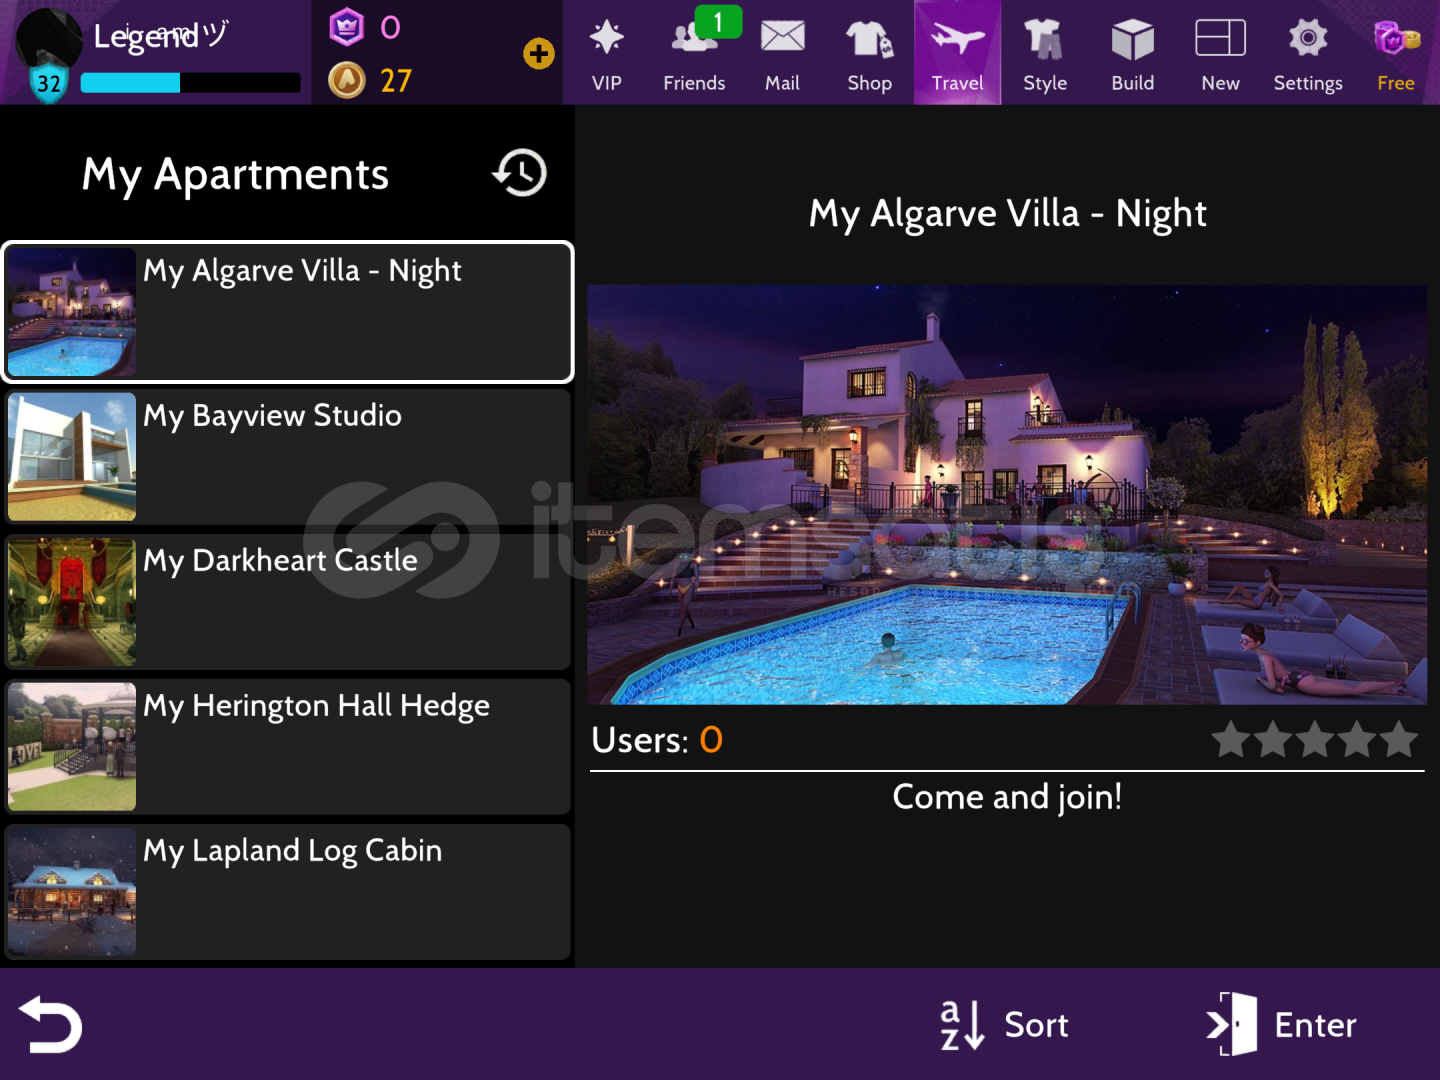The height and width of the screenshot is (1080, 1440).
Task: Rate the villa using the five stars
Action: coord(1314,740)
